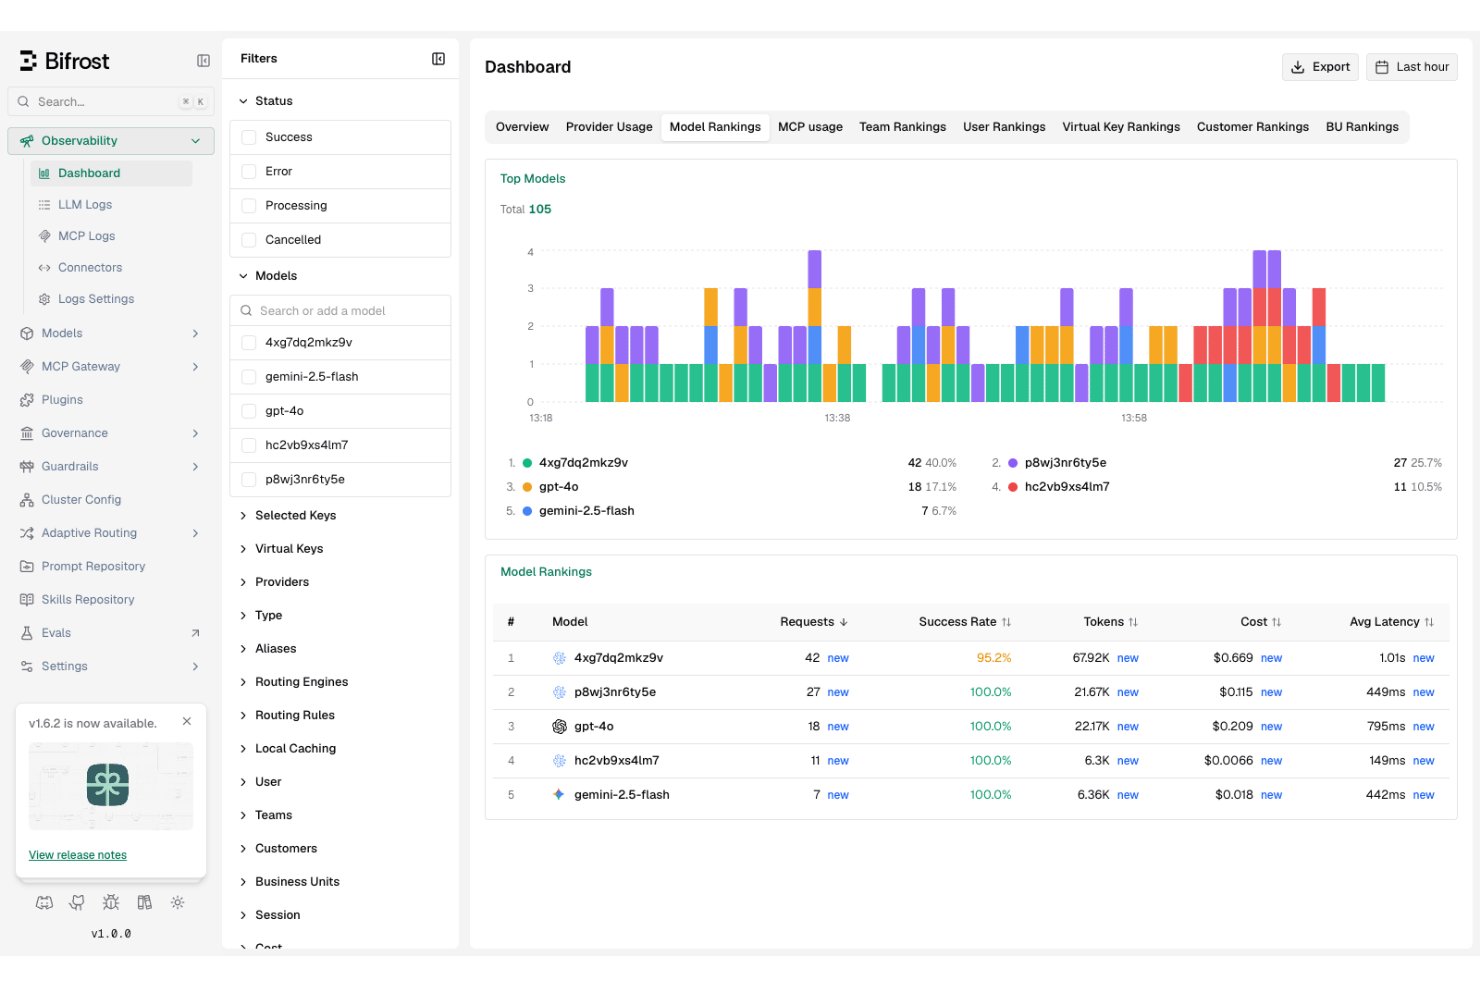Click the bug report icon

click(111, 902)
